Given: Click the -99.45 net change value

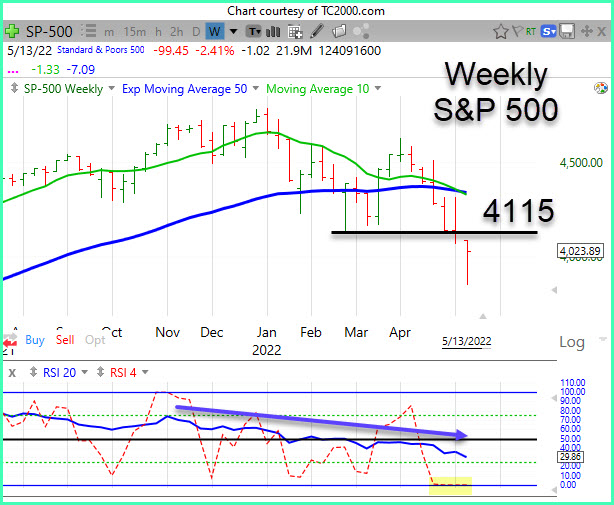Looking at the screenshot, I should [170, 50].
